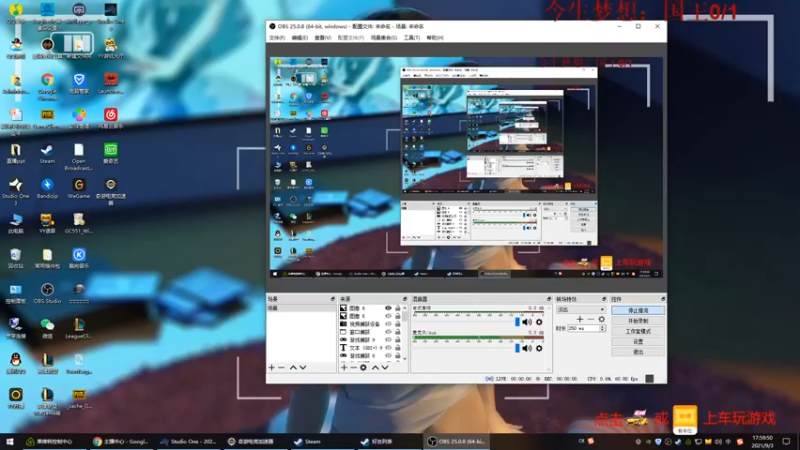Viewport: 800px width, 450px height.
Task: Open the Steam desktop shortcut
Action: [47, 154]
